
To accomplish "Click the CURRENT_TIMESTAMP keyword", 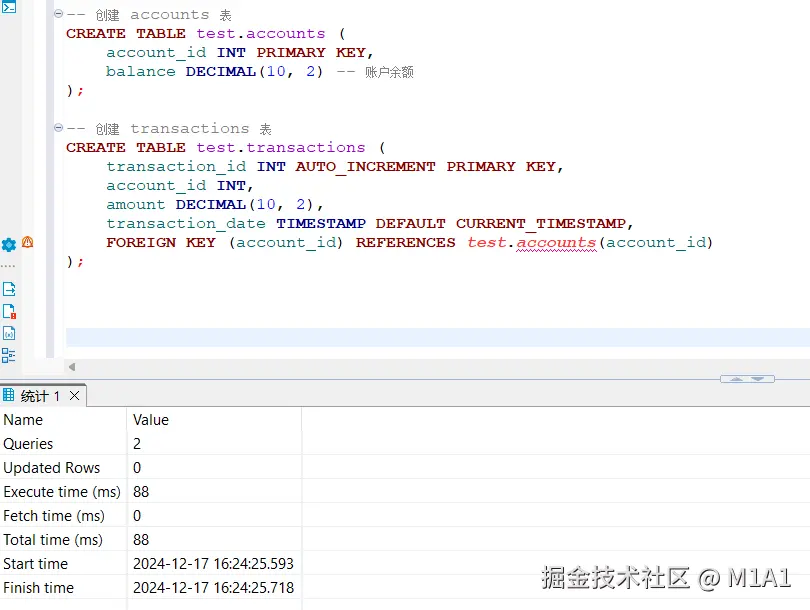I will 541,224.
